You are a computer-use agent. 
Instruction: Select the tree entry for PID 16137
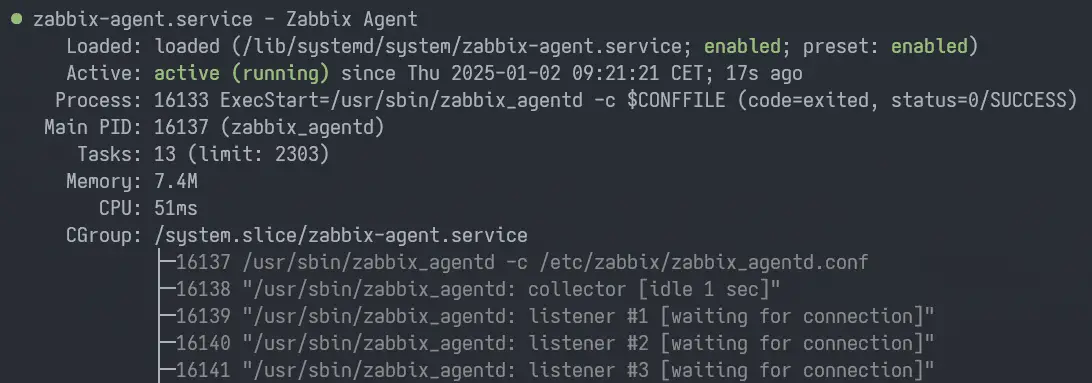coord(515,263)
